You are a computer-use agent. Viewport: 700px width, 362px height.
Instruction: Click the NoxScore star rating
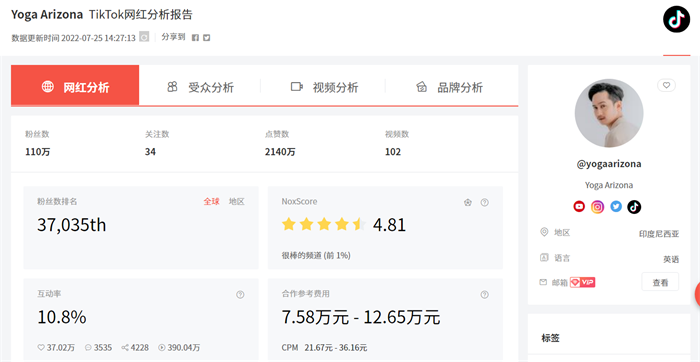point(324,224)
